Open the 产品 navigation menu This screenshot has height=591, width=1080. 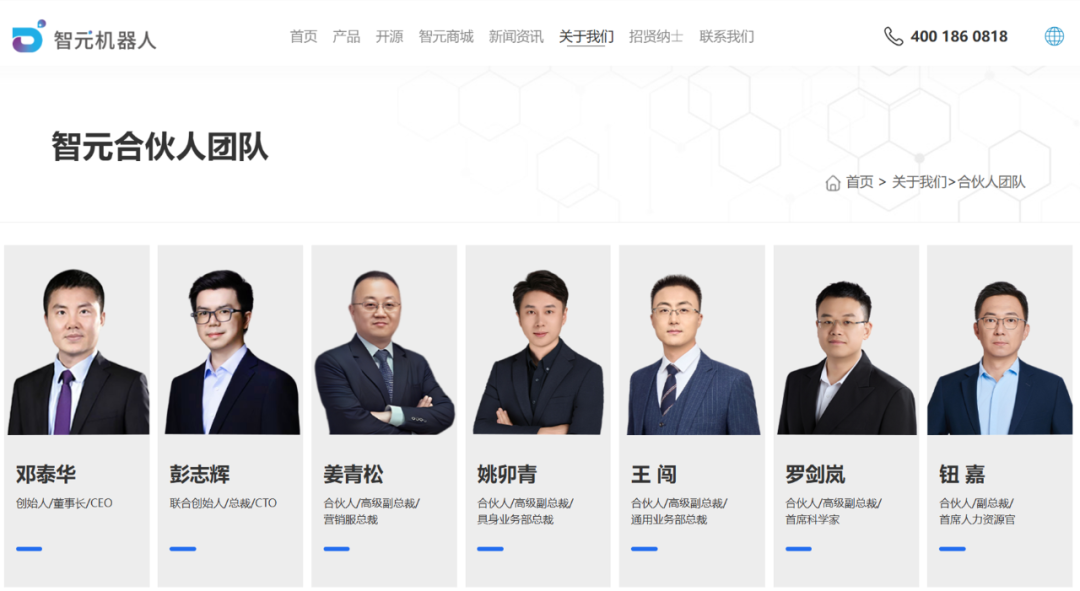click(x=346, y=37)
